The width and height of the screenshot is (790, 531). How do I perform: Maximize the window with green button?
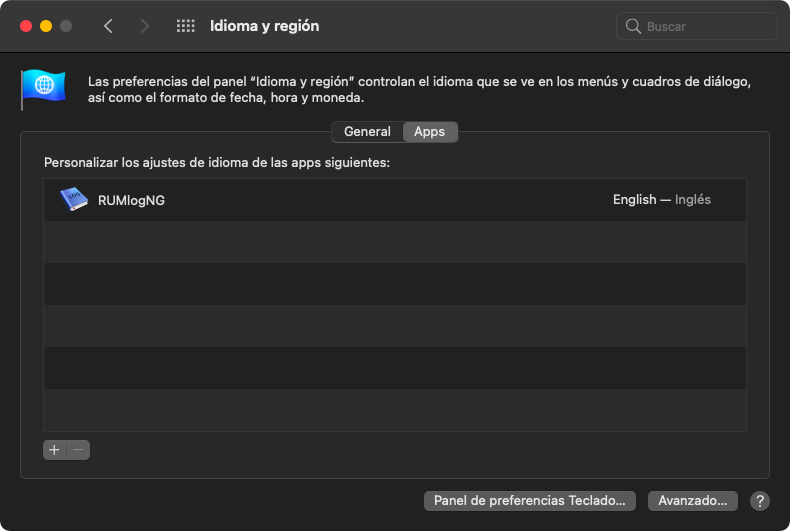pos(66,26)
